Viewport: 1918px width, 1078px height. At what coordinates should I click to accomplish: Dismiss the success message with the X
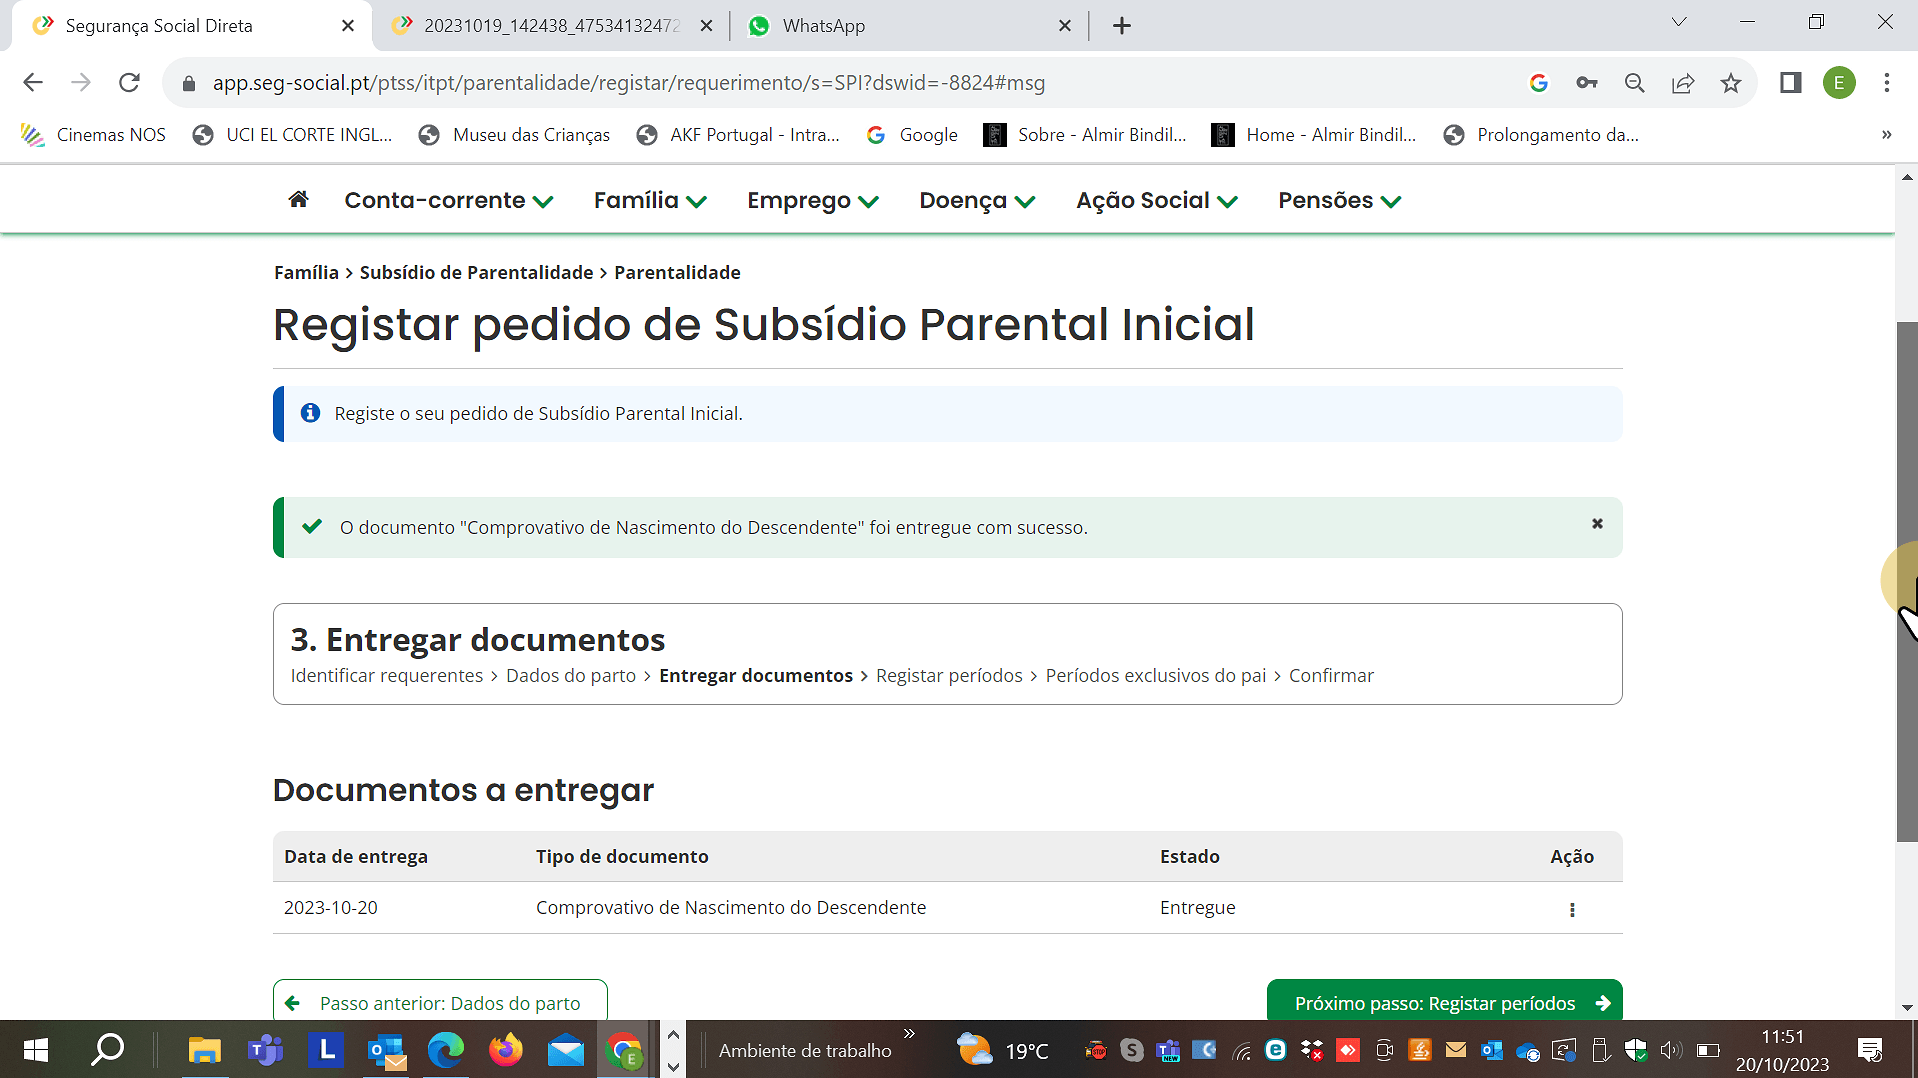(1597, 524)
